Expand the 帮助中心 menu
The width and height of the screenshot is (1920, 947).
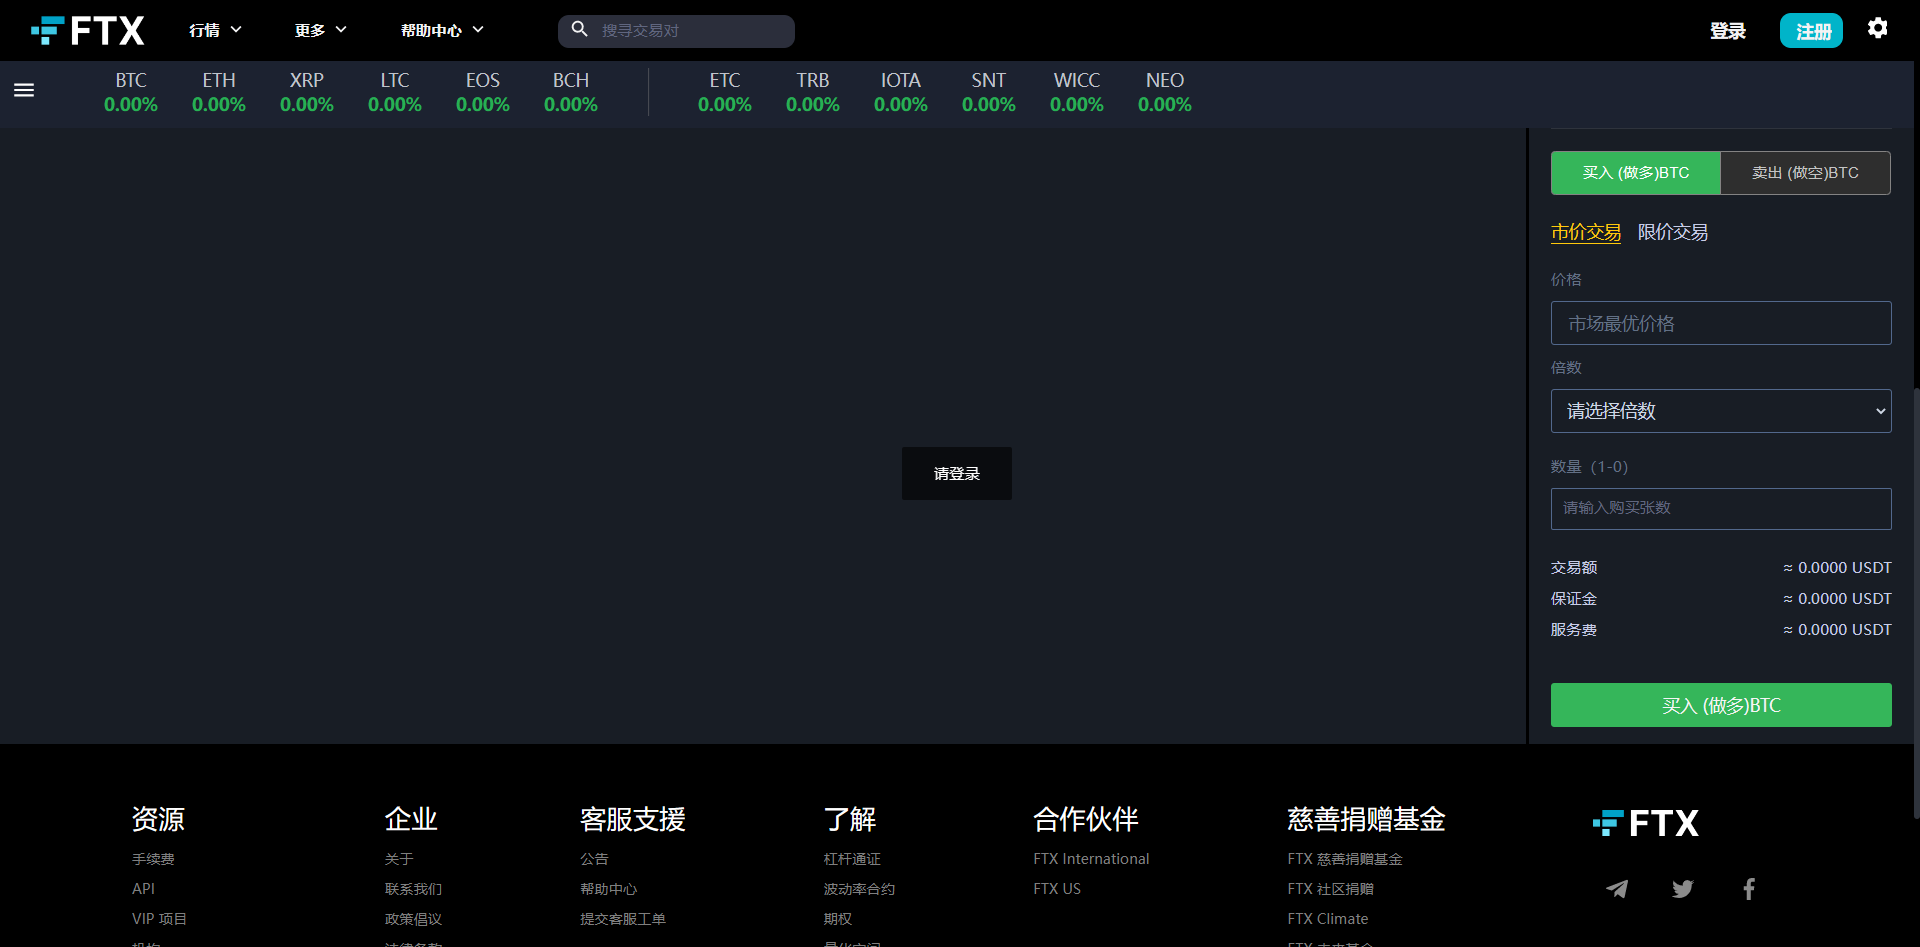tap(442, 31)
